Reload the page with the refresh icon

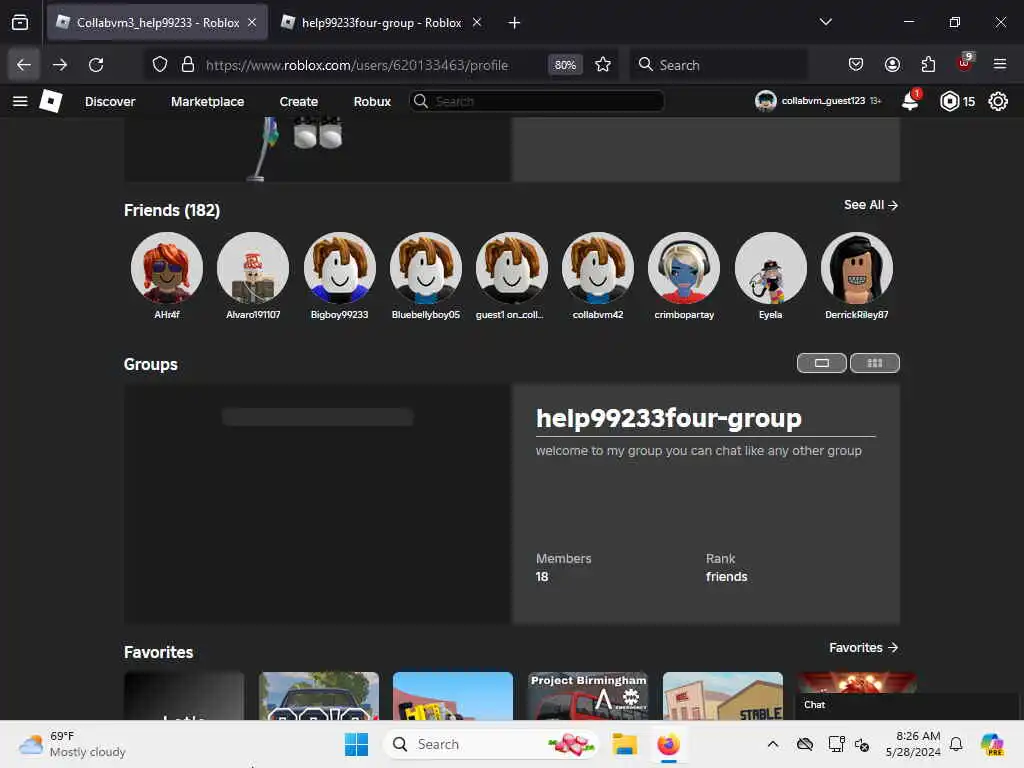[x=96, y=65]
